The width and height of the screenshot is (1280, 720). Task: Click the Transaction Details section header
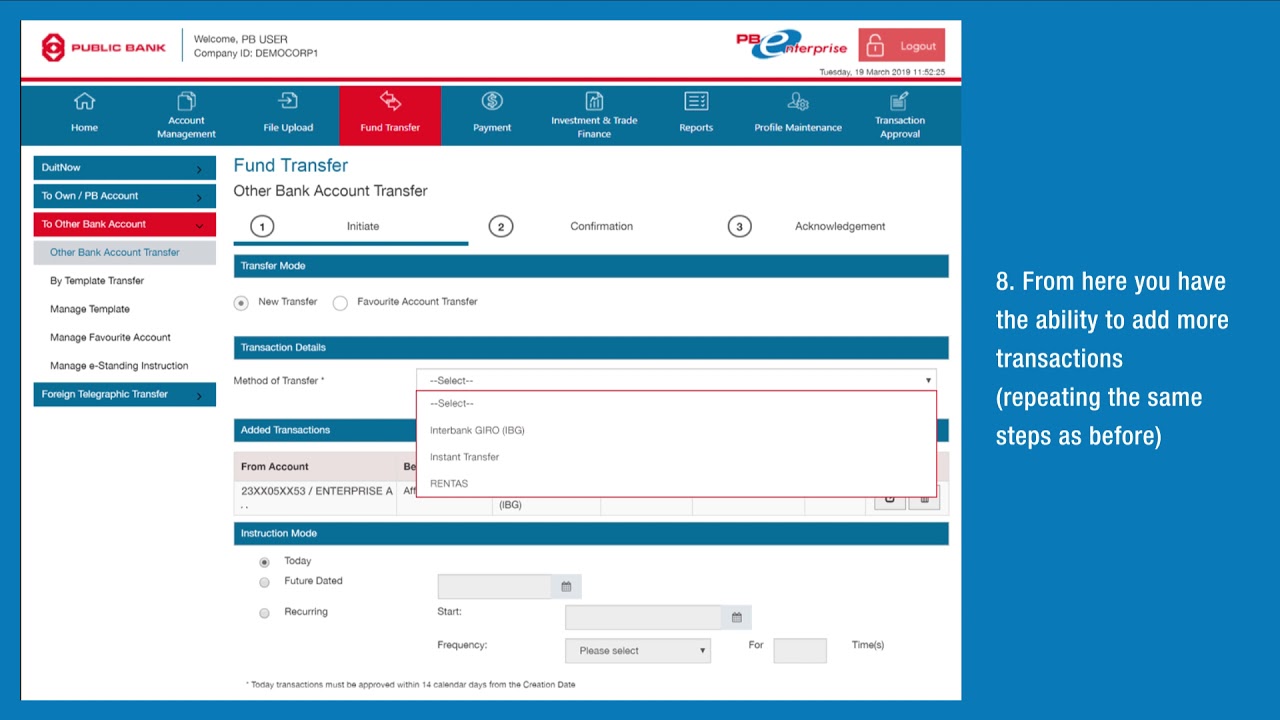tap(591, 348)
